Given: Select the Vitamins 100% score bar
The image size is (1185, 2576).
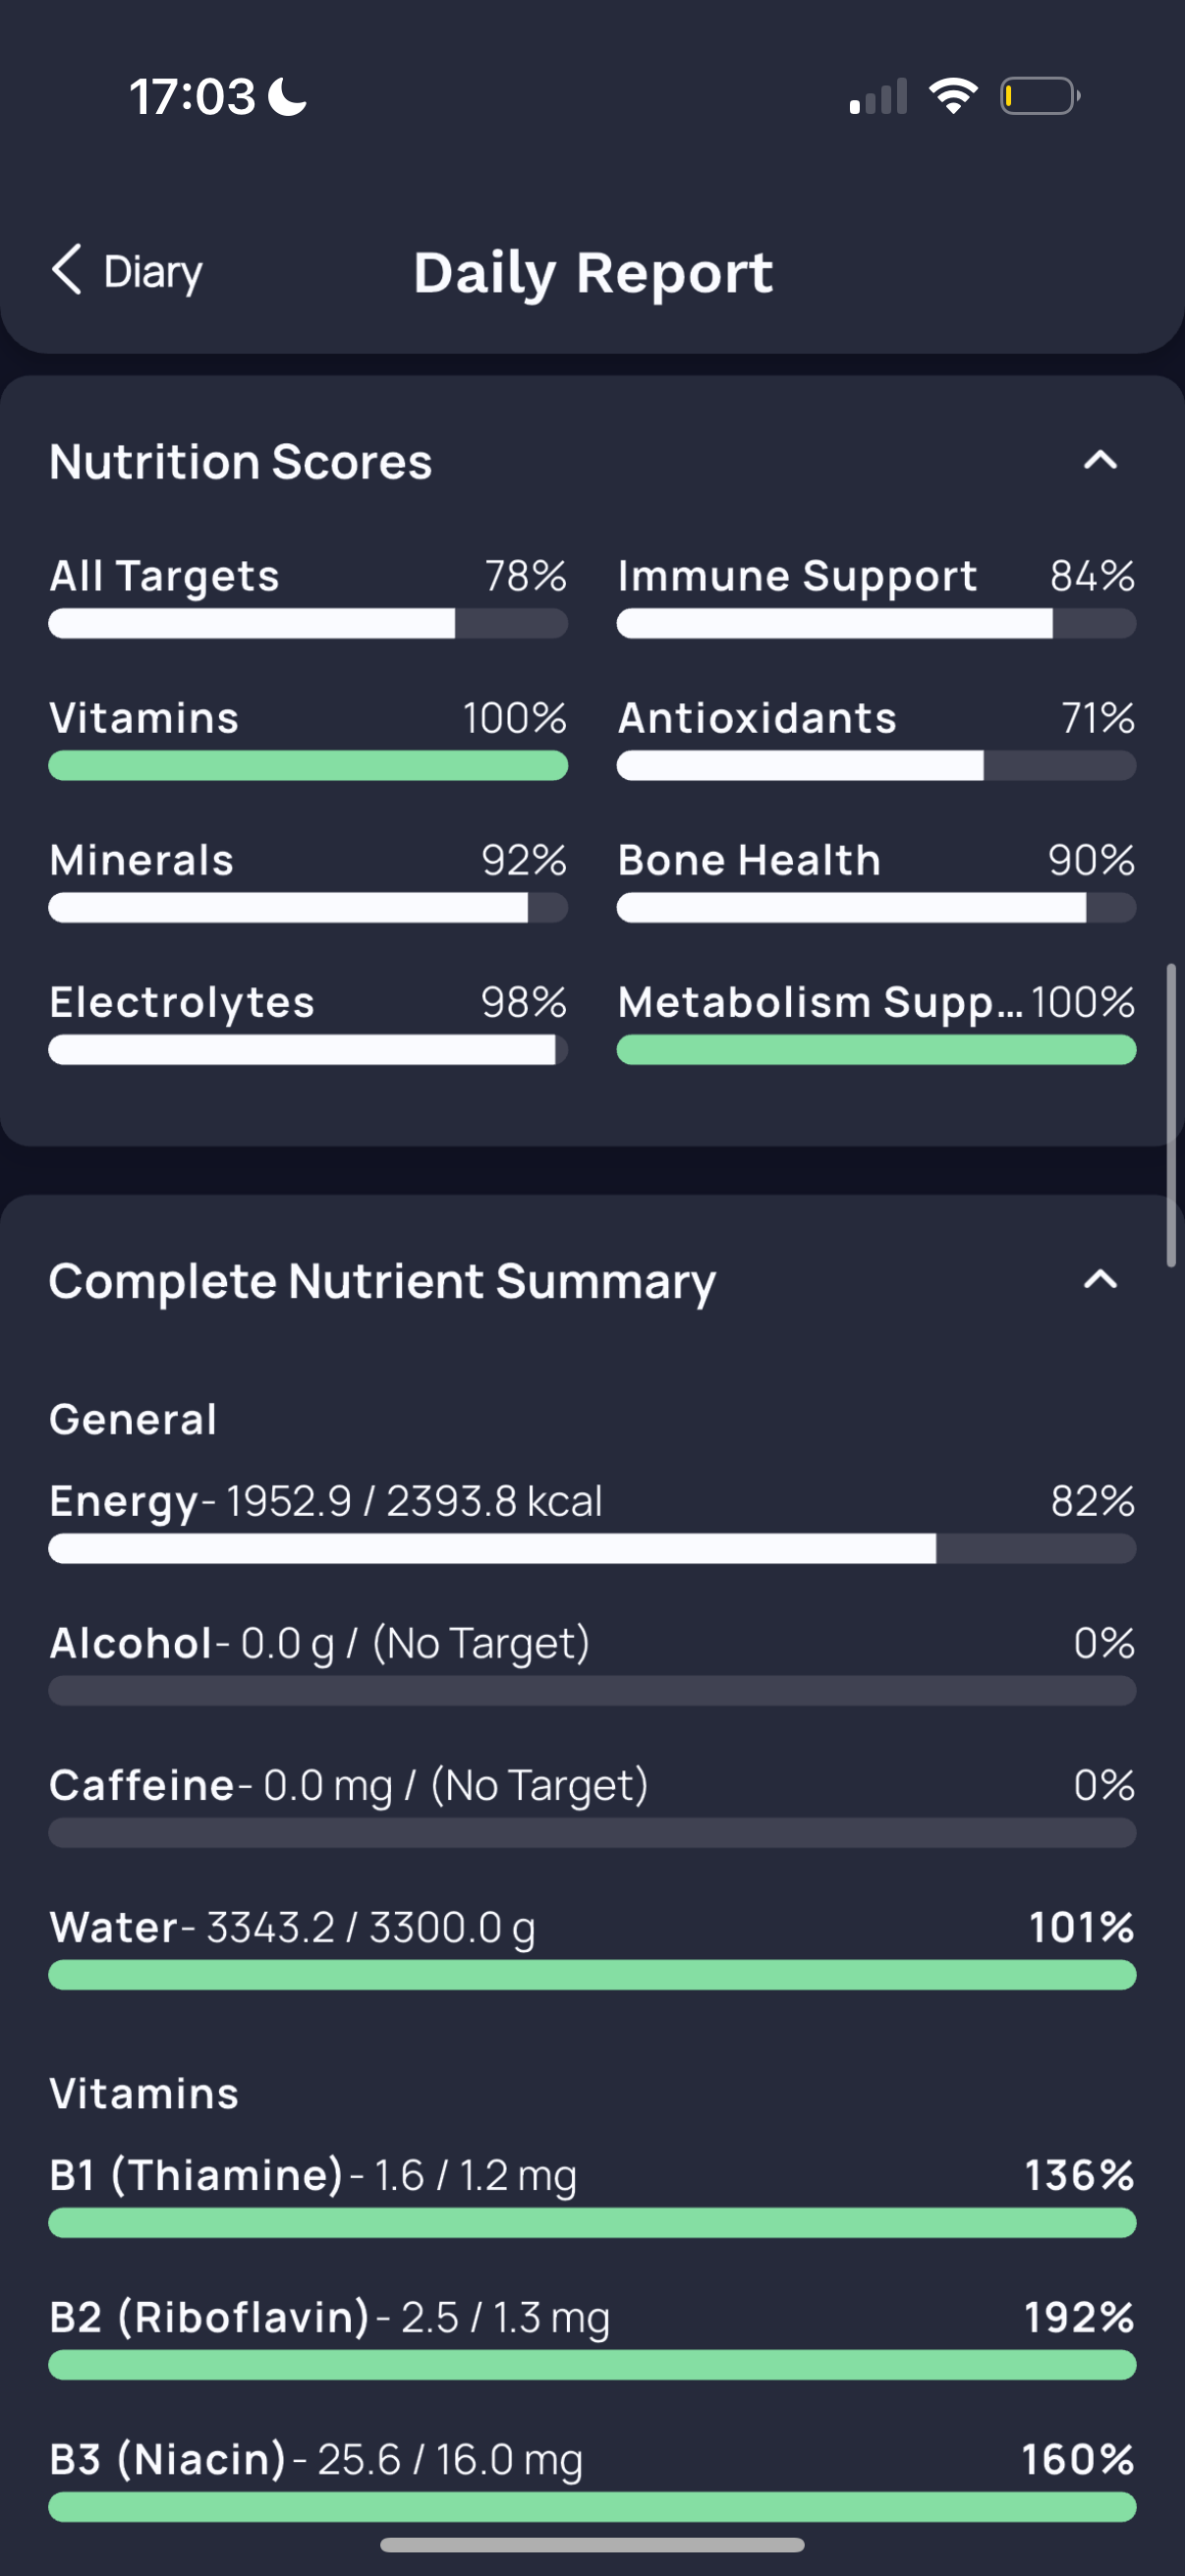Looking at the screenshot, I should click(308, 766).
